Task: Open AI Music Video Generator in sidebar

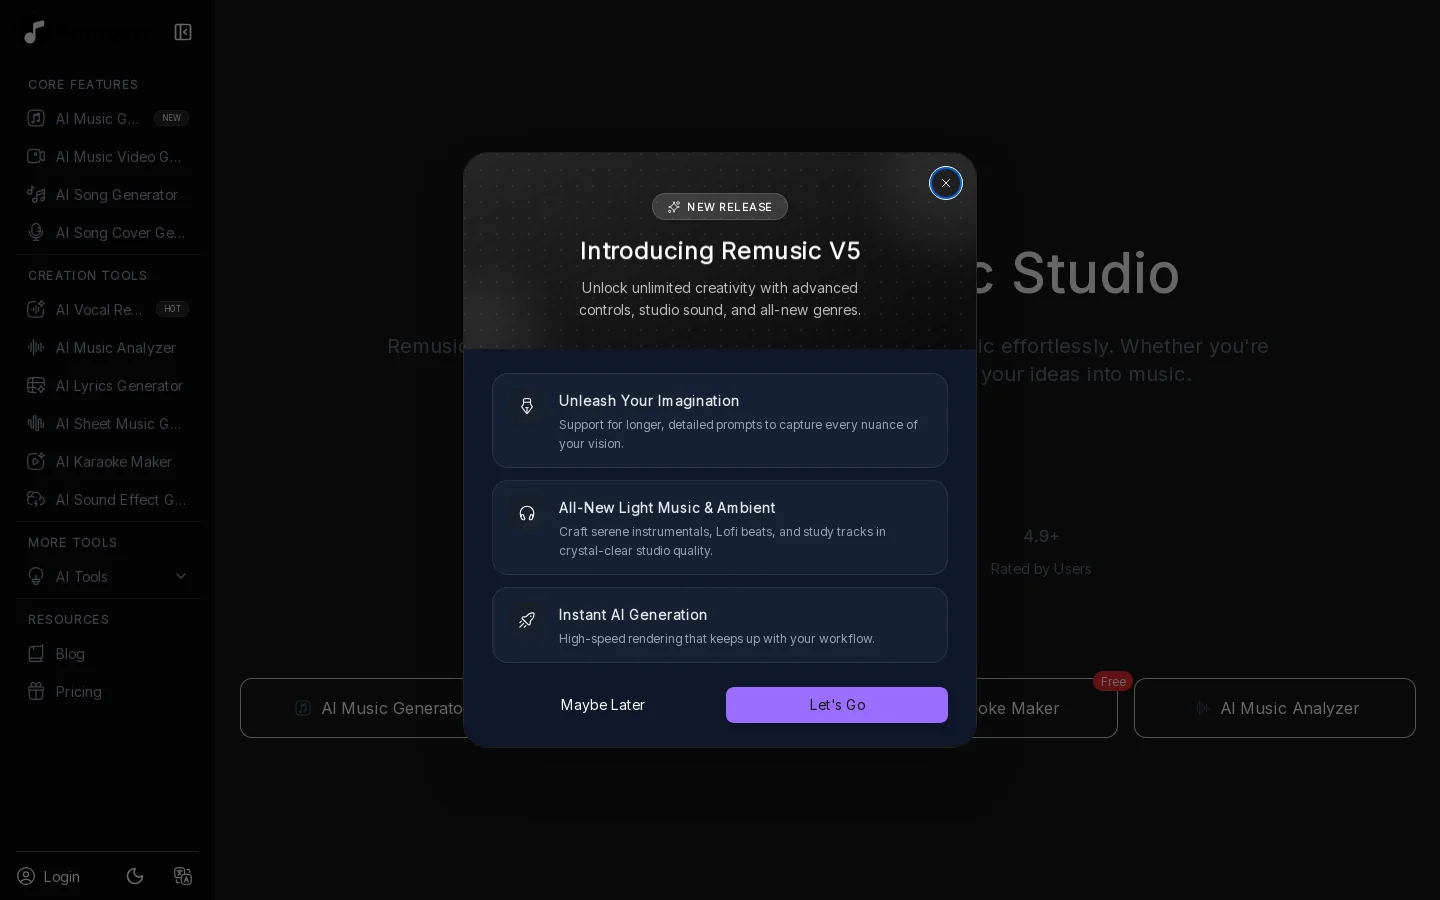Action: (x=107, y=156)
